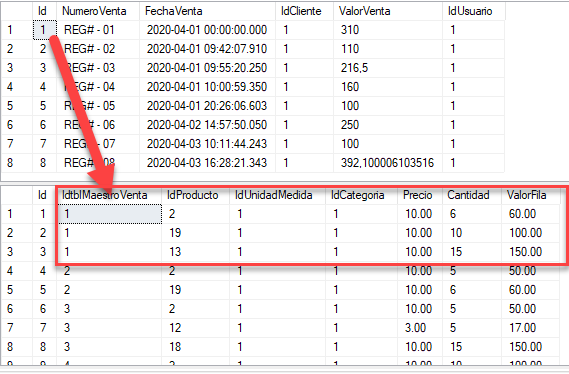Select the Cantidad column header

point(472,195)
